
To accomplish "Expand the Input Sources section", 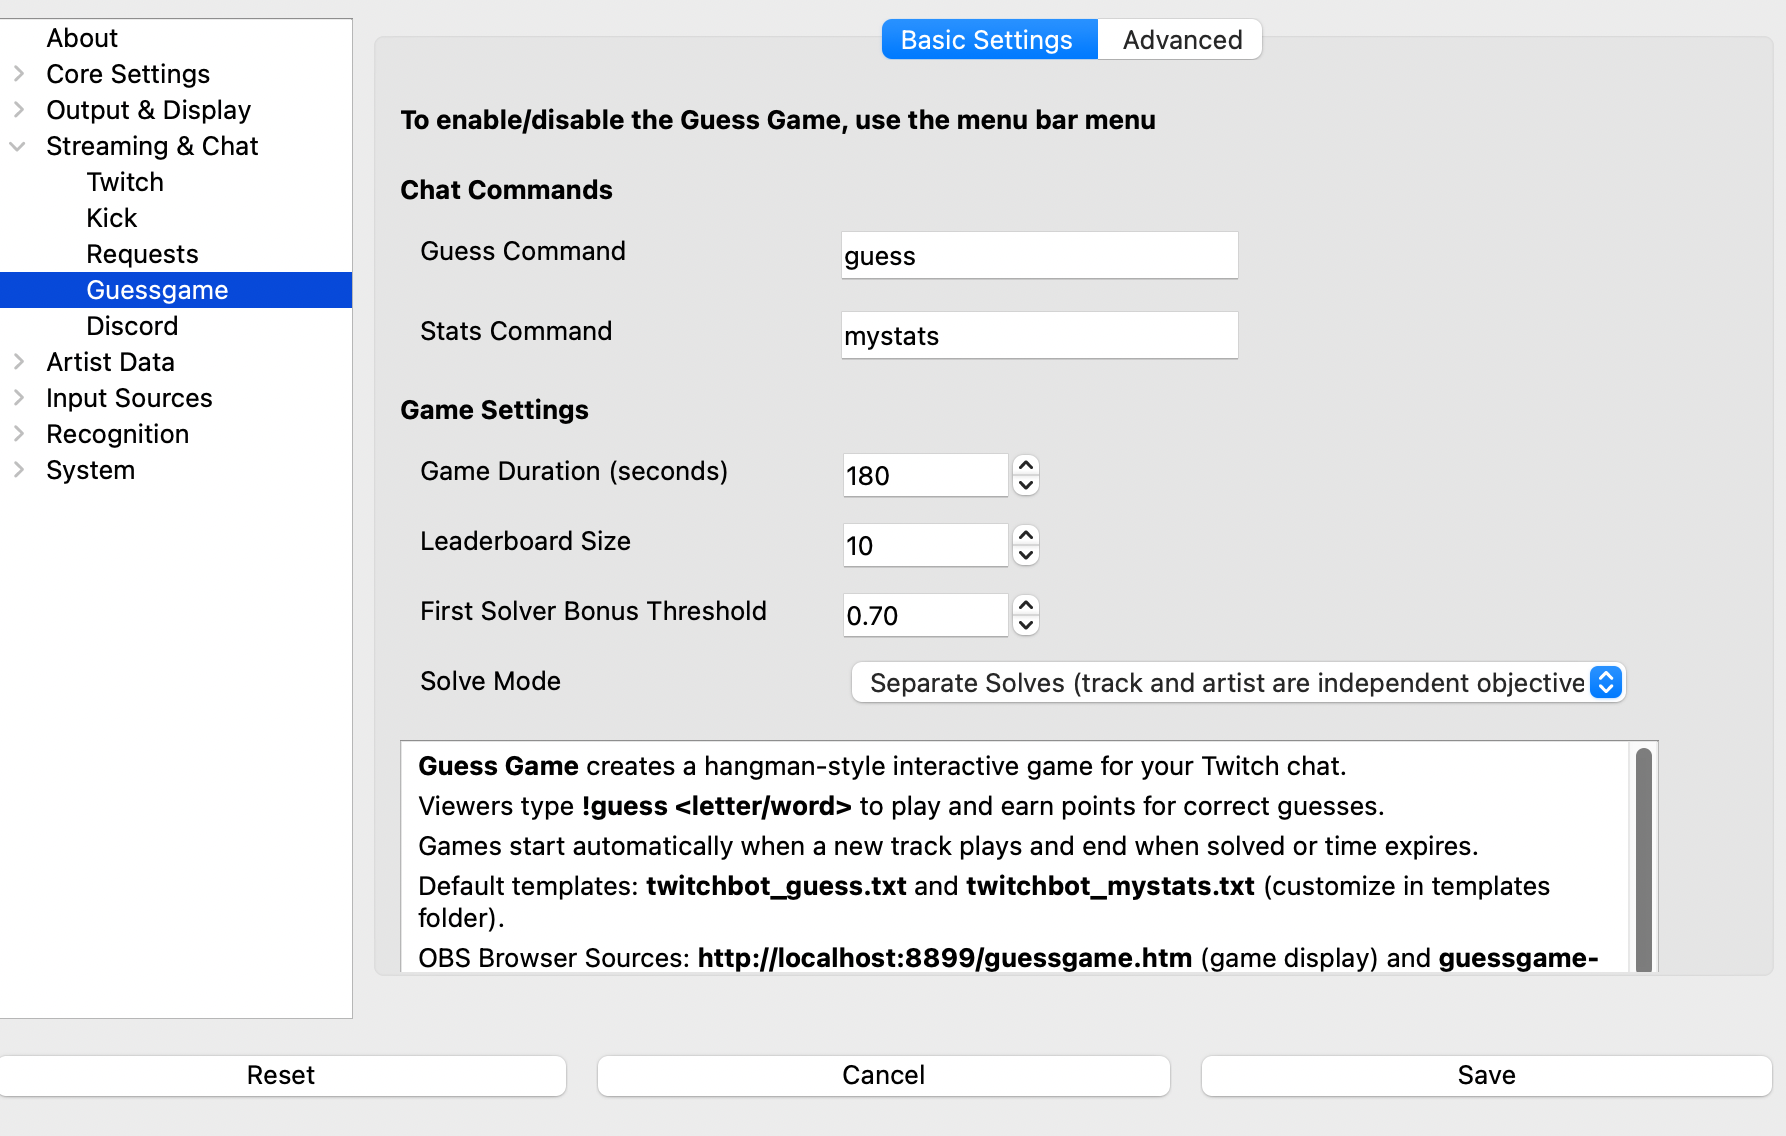I will [x=18, y=398].
